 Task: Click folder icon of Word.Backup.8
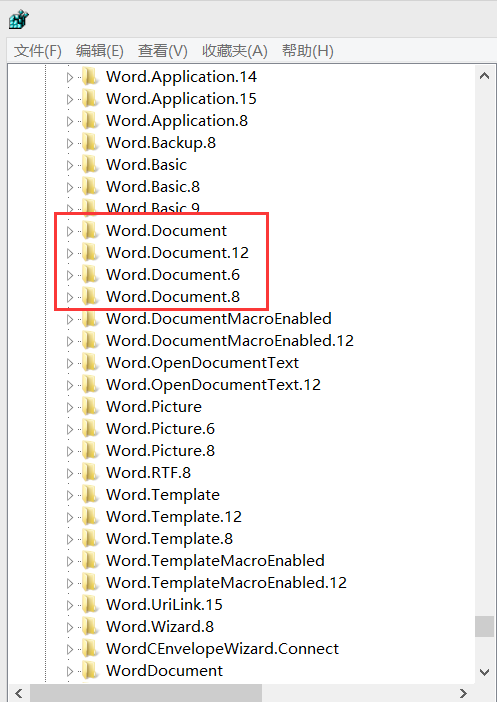tap(90, 142)
